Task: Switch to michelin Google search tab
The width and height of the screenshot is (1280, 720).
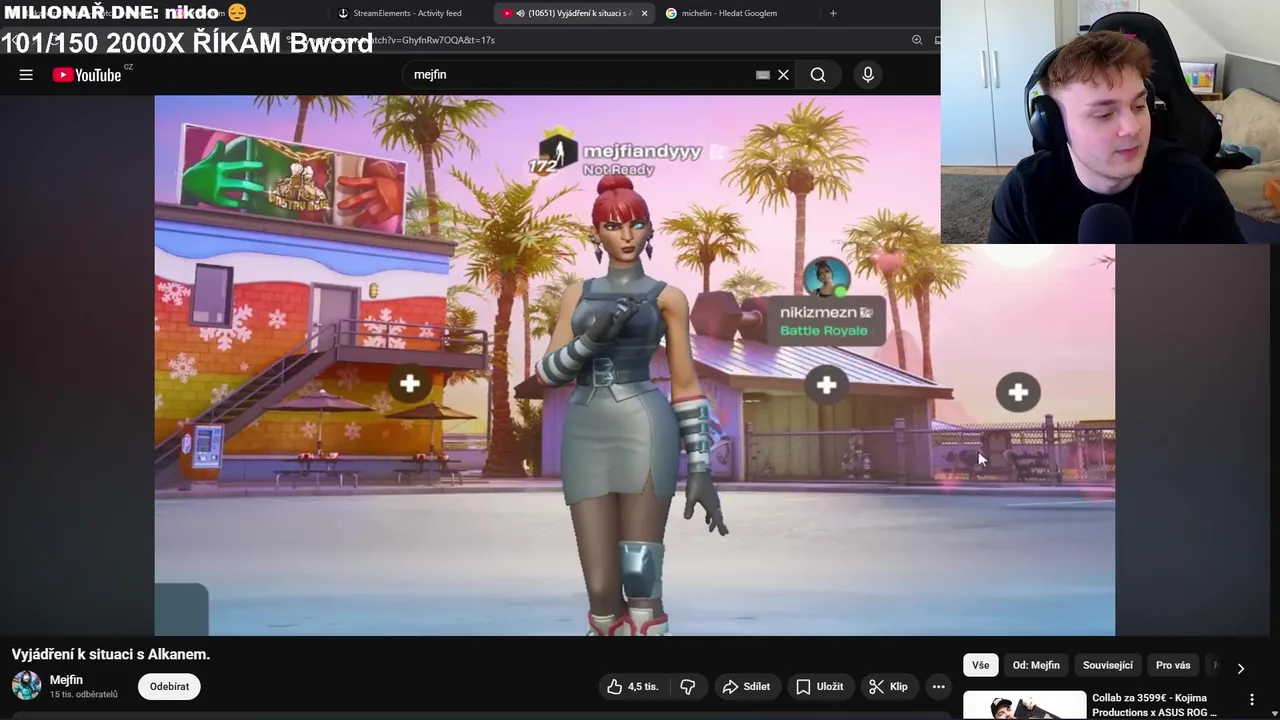Action: point(729,13)
